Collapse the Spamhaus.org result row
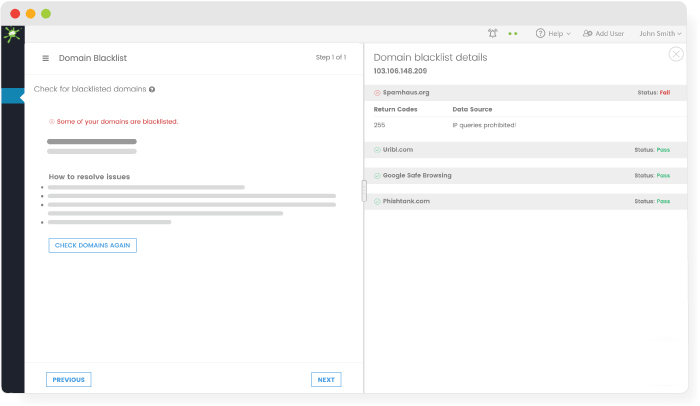700x406 pixels. [525, 93]
